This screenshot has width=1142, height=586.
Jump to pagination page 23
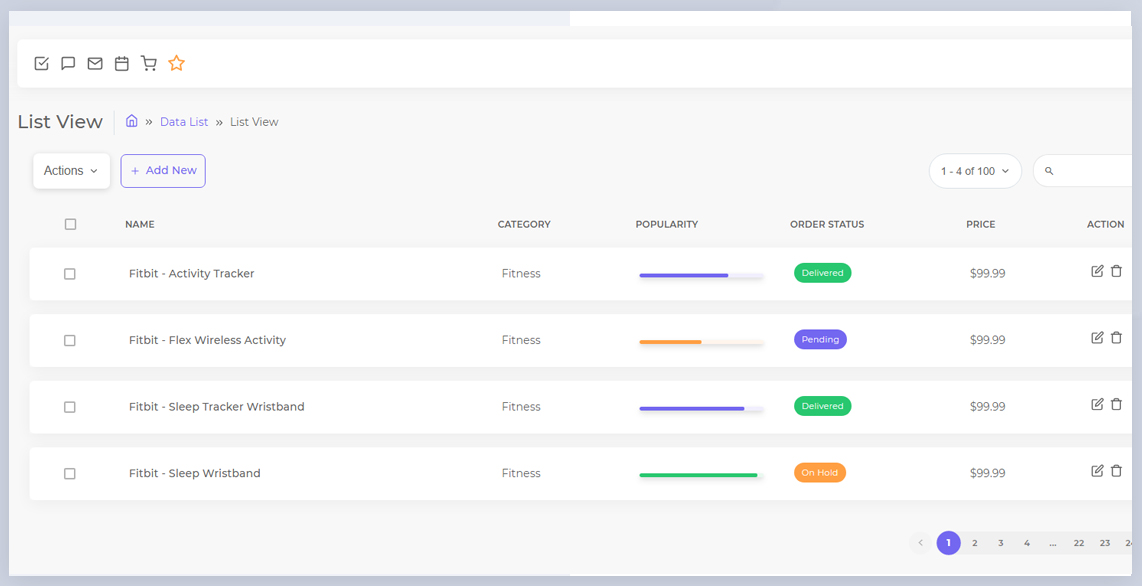[1105, 543]
